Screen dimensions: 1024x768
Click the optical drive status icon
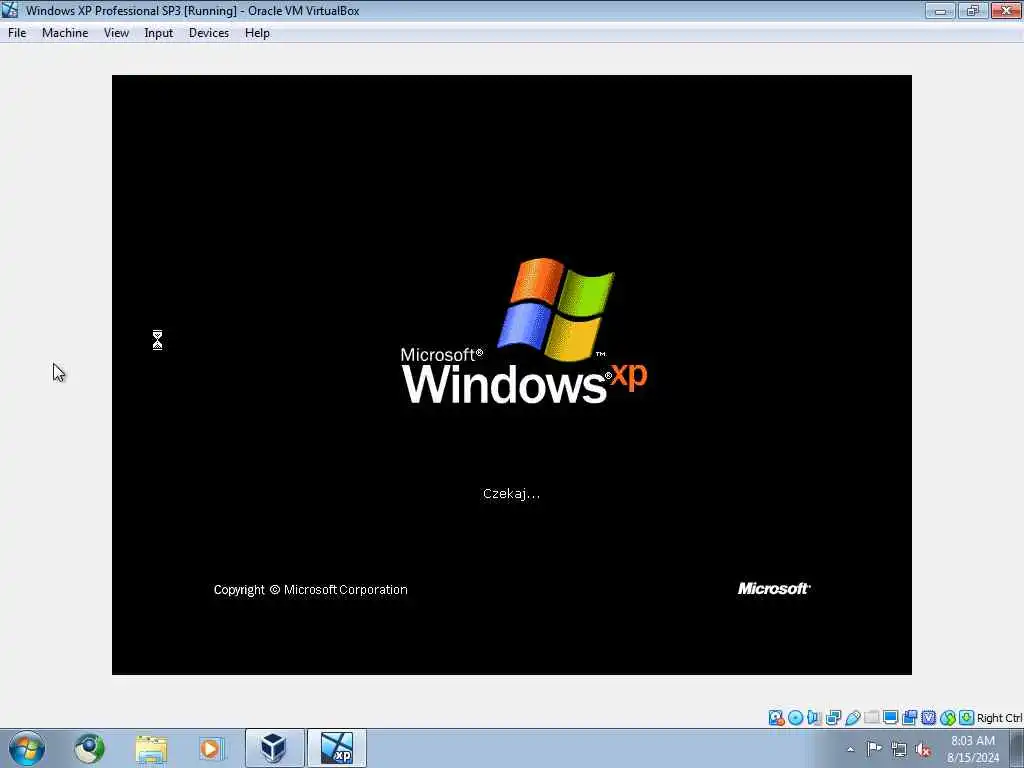coord(795,718)
